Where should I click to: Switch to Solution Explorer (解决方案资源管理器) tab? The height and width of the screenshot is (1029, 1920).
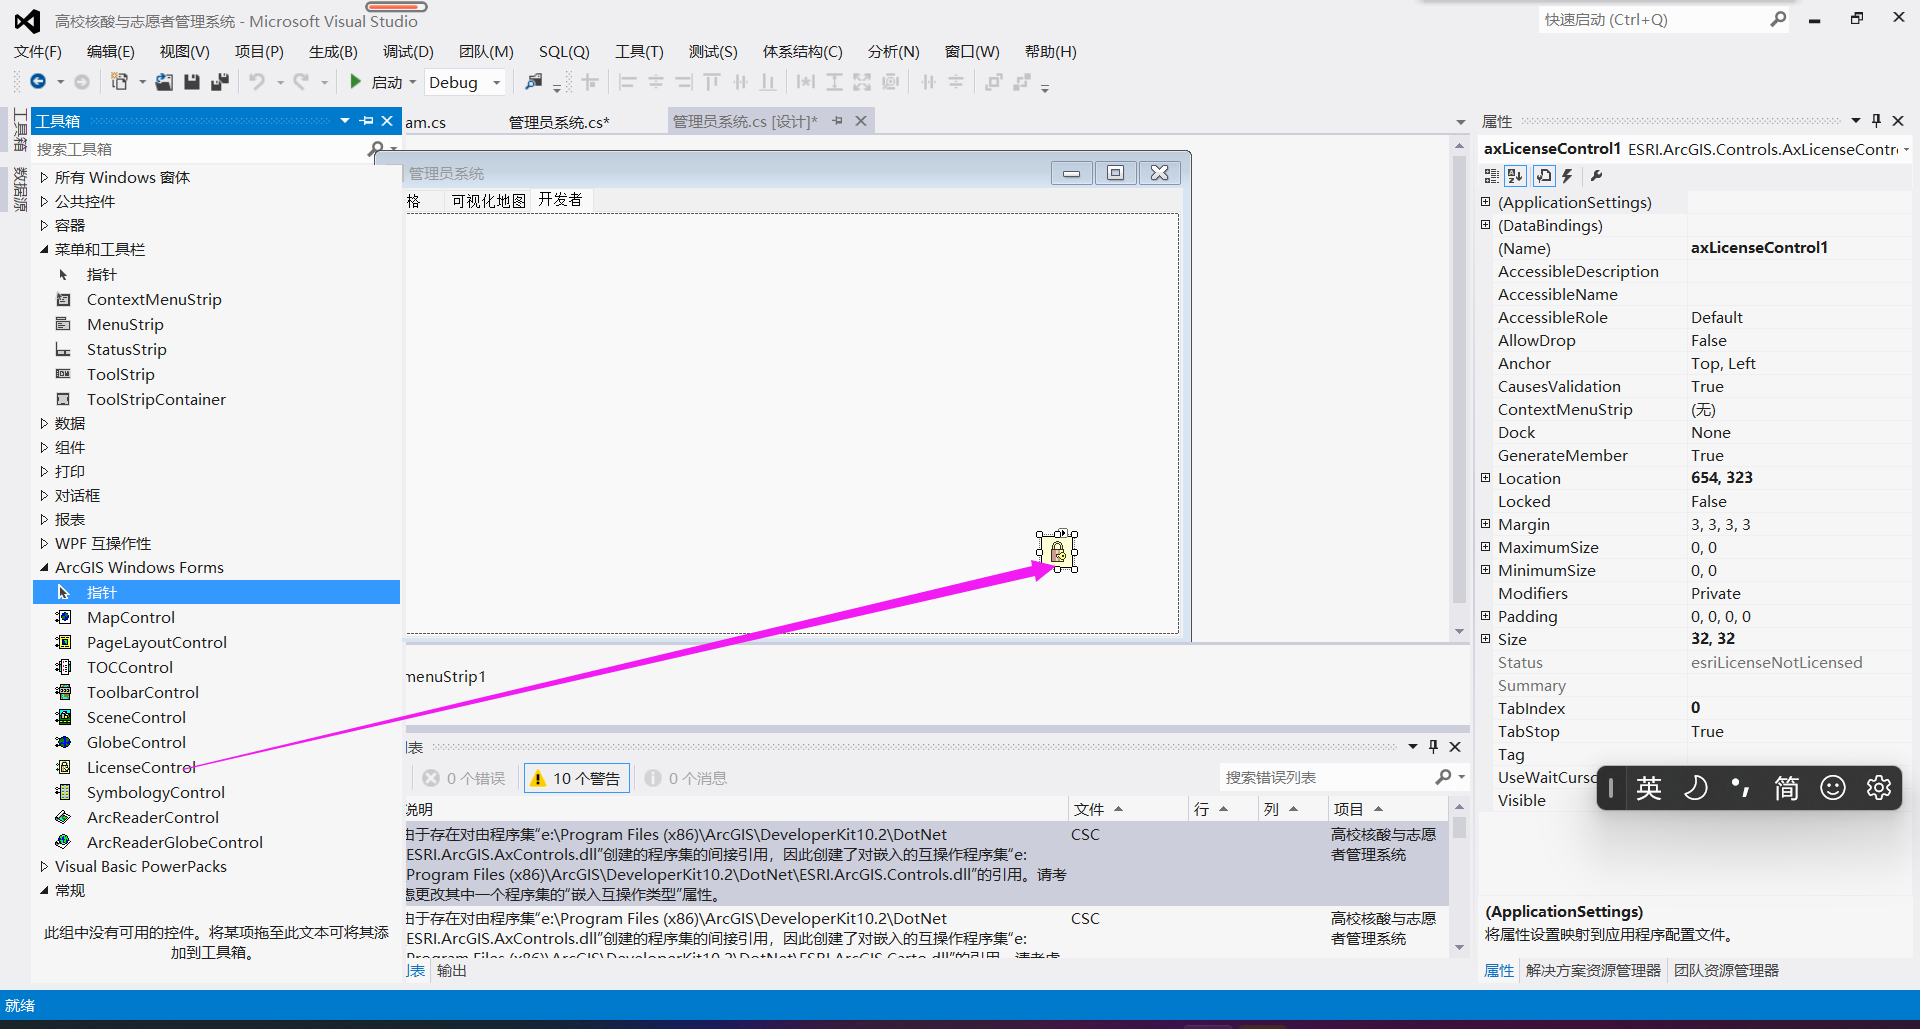click(1592, 970)
